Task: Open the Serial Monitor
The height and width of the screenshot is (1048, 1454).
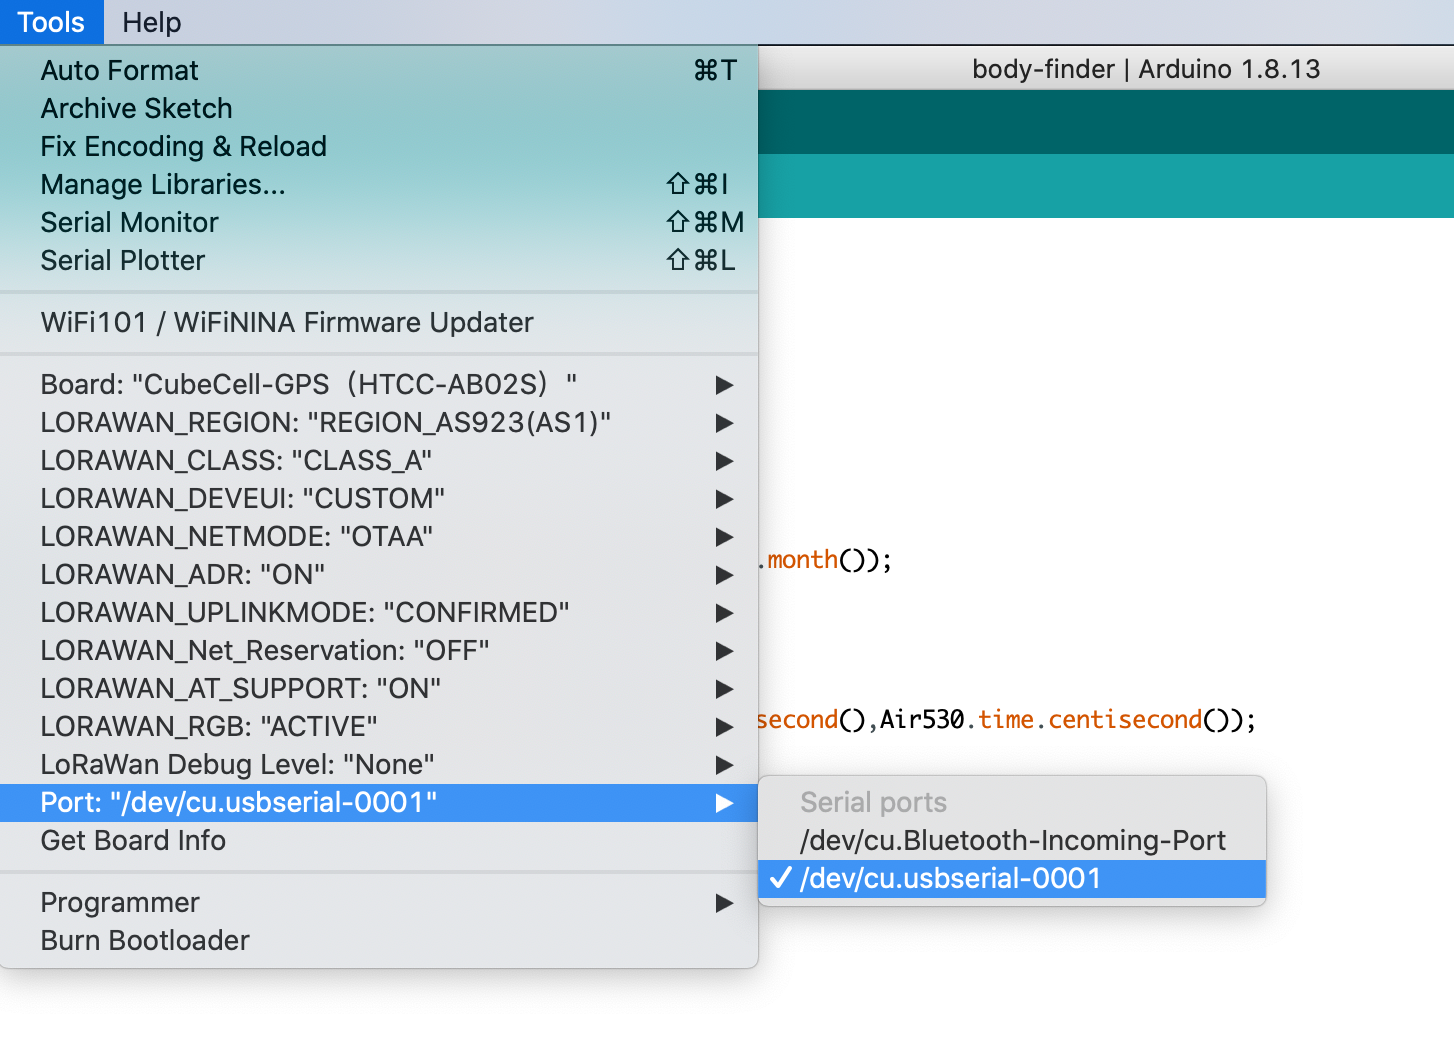Action: pyautogui.click(x=379, y=222)
